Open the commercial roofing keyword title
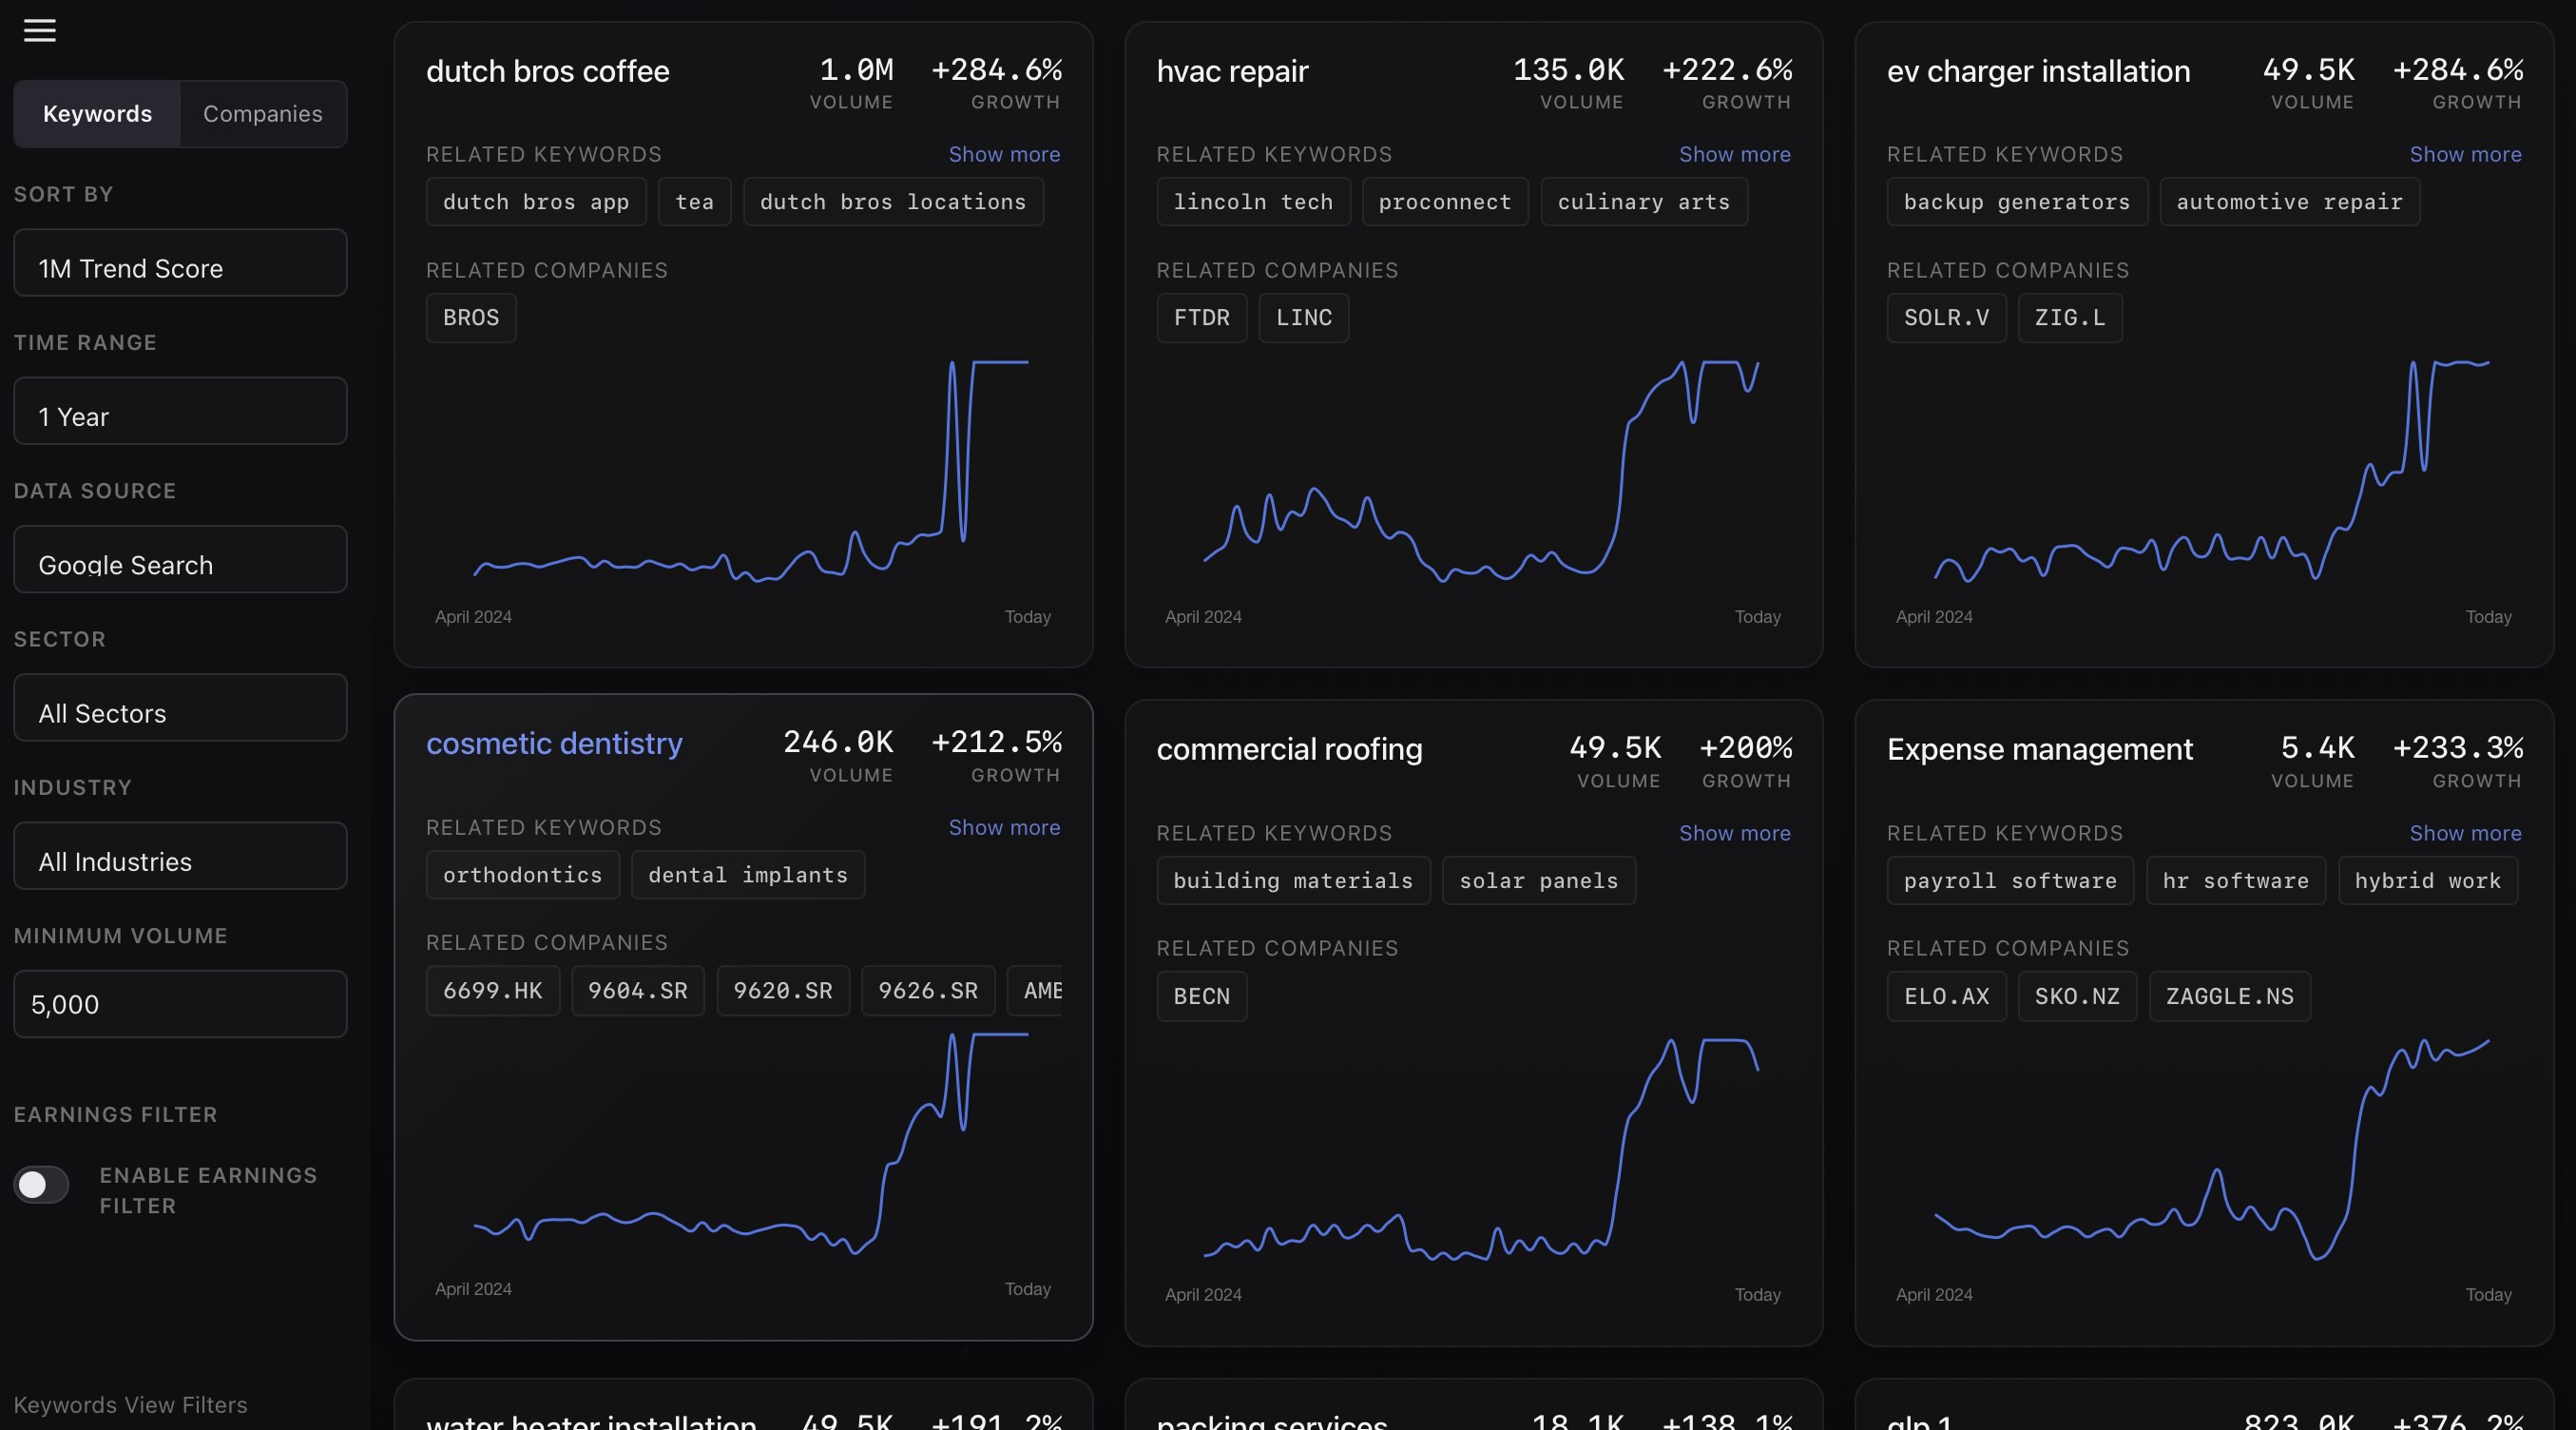Screen dimensions: 2576x1430 pyautogui.click(x=1289, y=749)
